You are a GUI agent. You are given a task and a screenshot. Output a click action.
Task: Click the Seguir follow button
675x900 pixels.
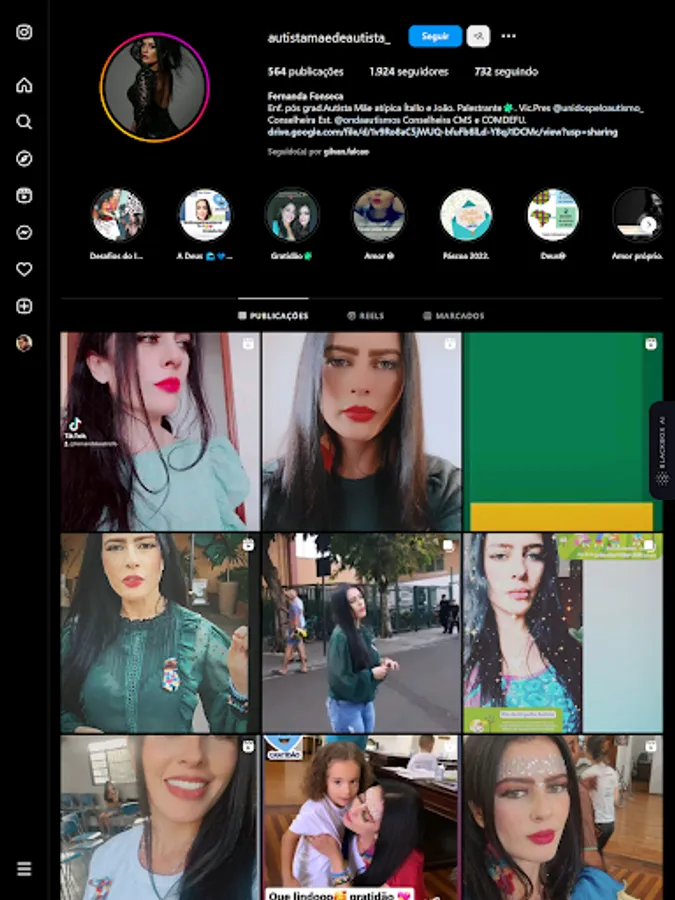coord(435,36)
